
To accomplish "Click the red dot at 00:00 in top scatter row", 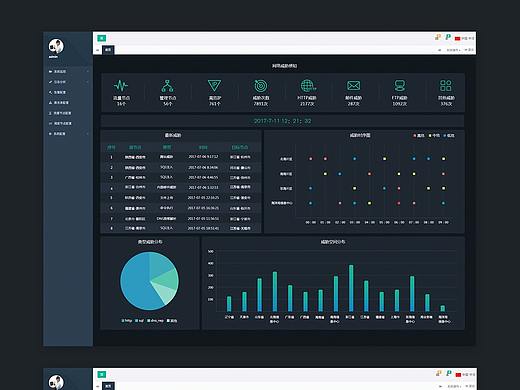I will tap(311, 159).
